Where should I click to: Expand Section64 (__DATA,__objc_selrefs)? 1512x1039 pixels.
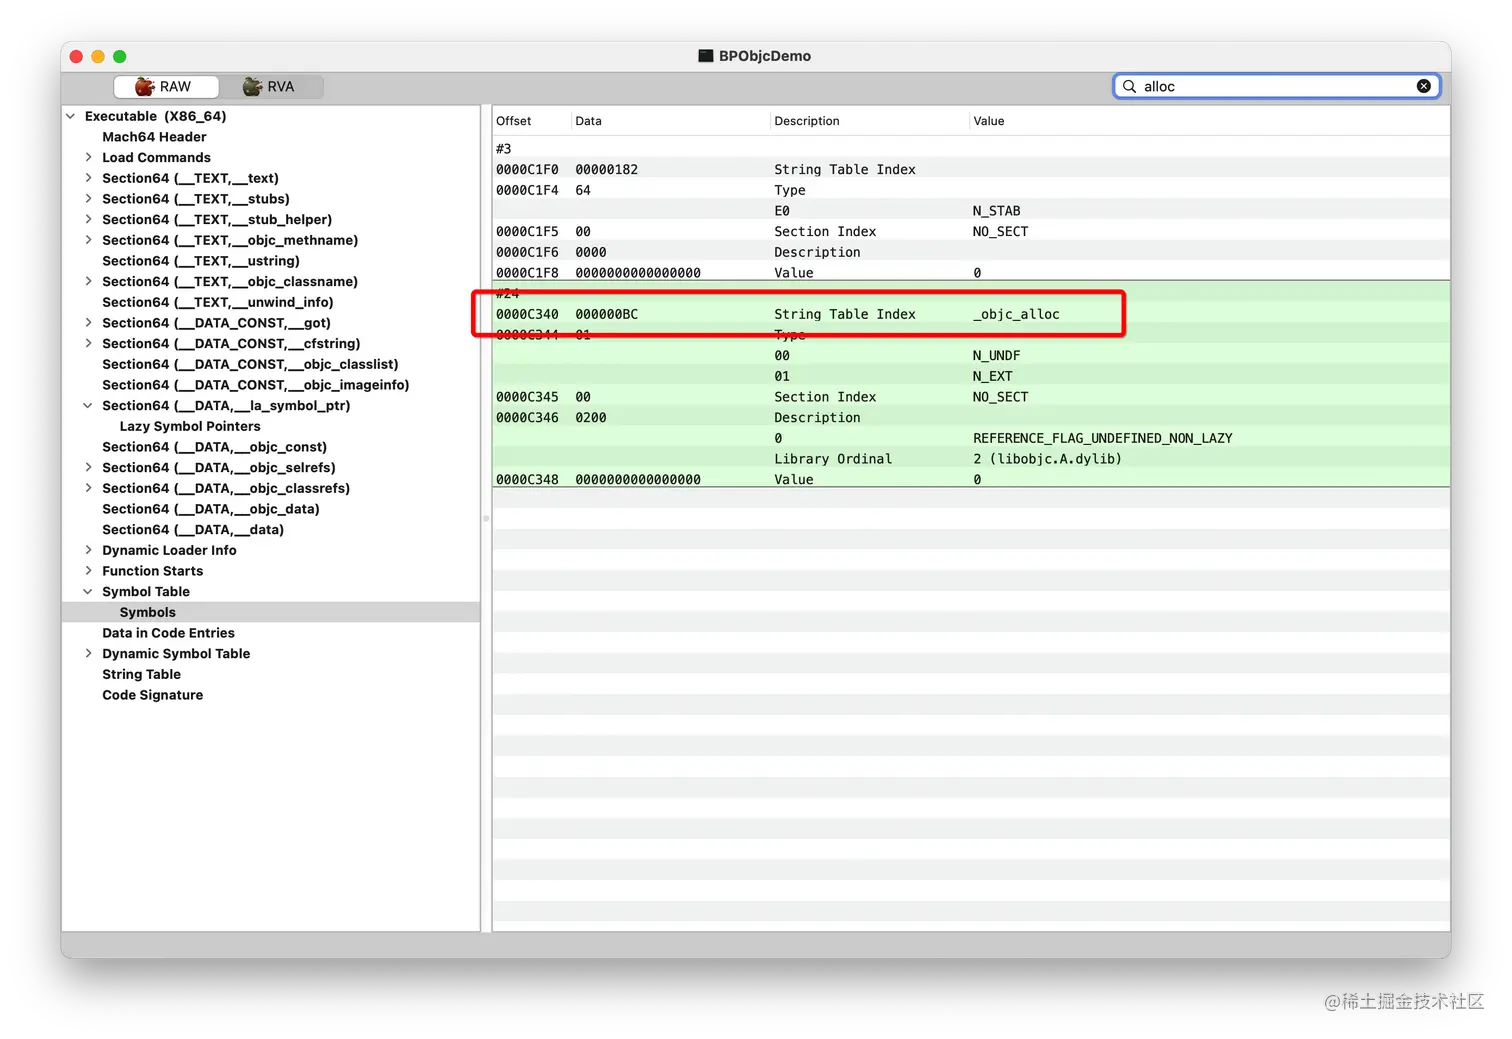point(88,467)
